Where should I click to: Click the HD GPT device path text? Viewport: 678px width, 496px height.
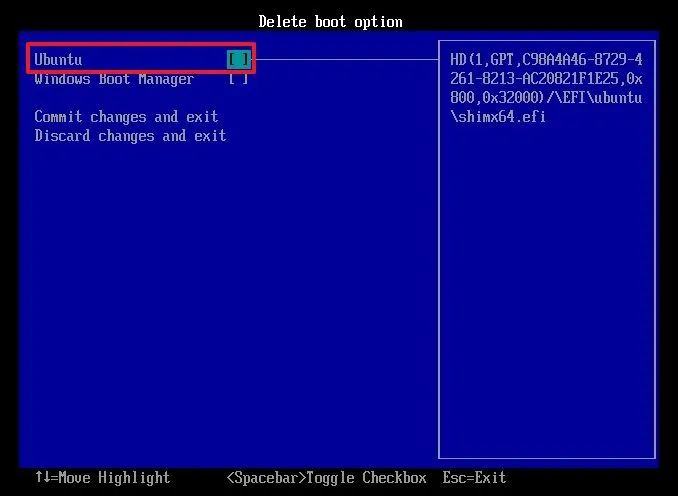546,88
